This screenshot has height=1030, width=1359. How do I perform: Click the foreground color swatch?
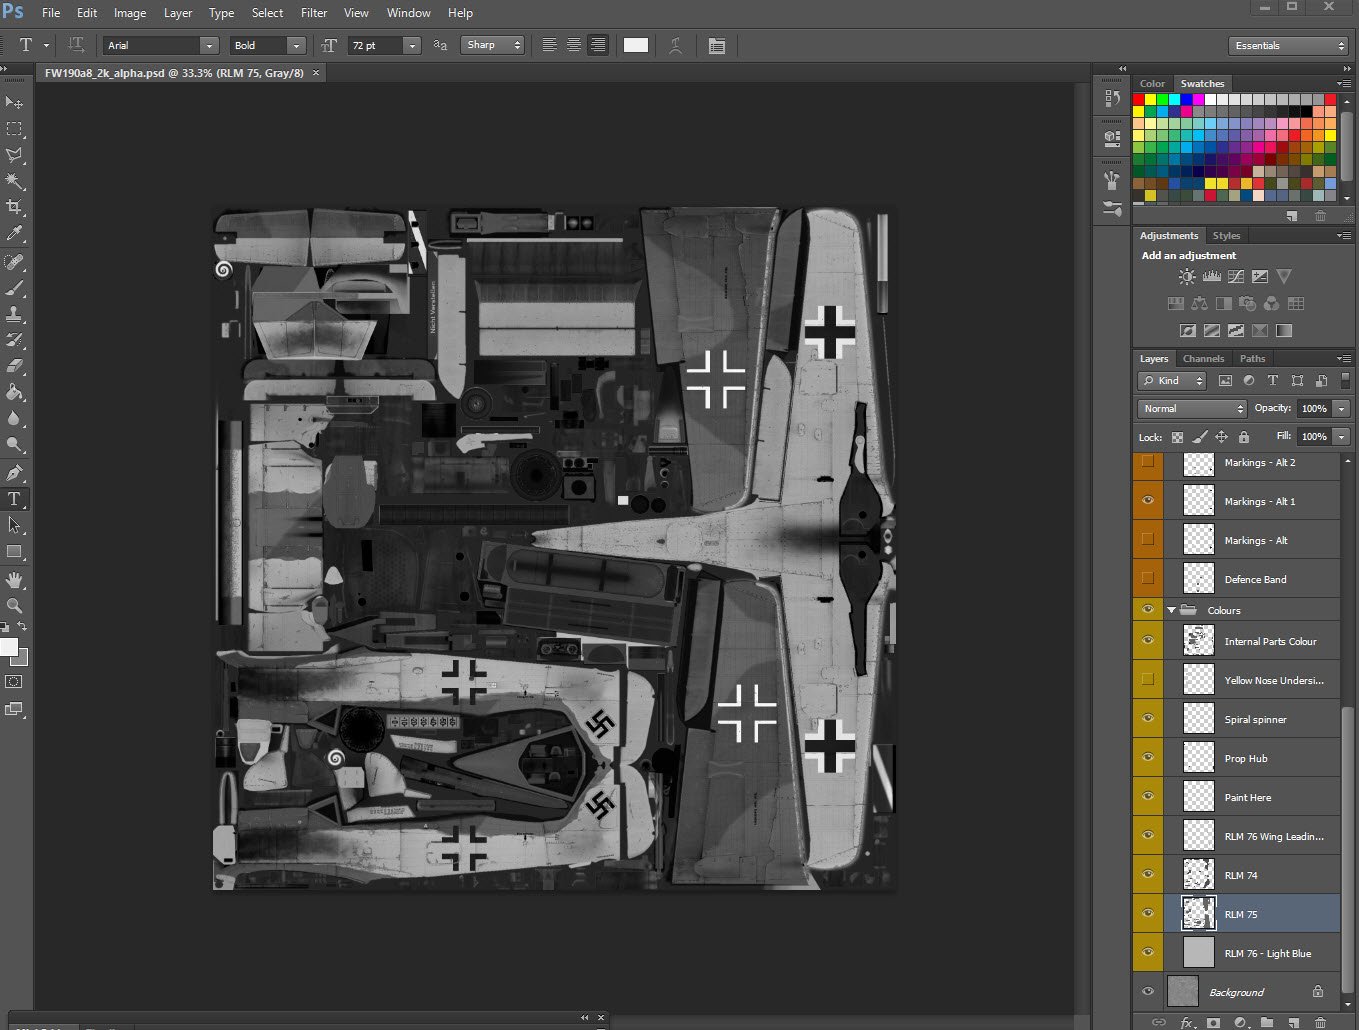(9, 648)
